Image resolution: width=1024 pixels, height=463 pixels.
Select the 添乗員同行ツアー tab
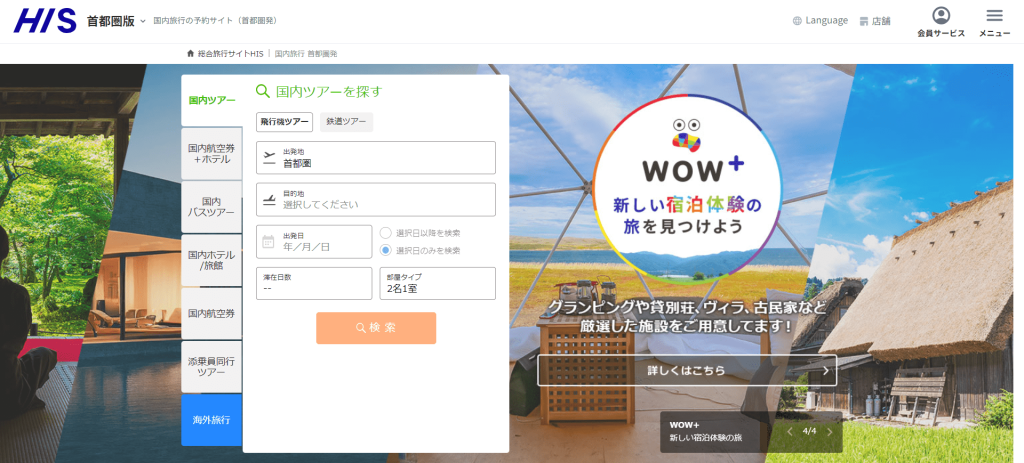click(x=212, y=367)
